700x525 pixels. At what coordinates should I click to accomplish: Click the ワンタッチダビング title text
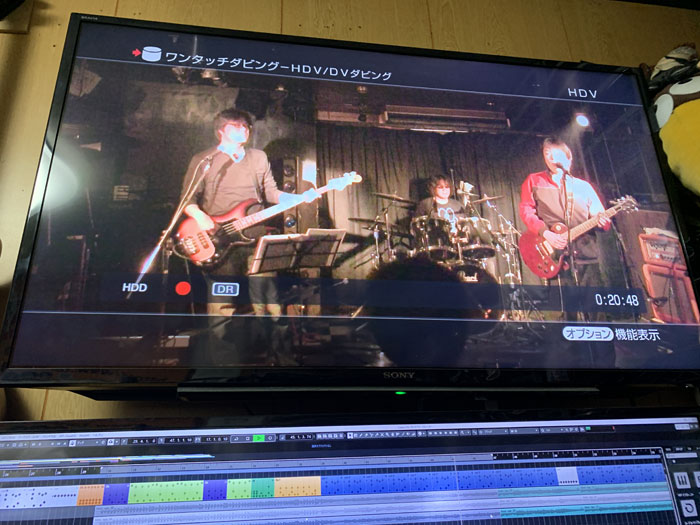[278, 65]
